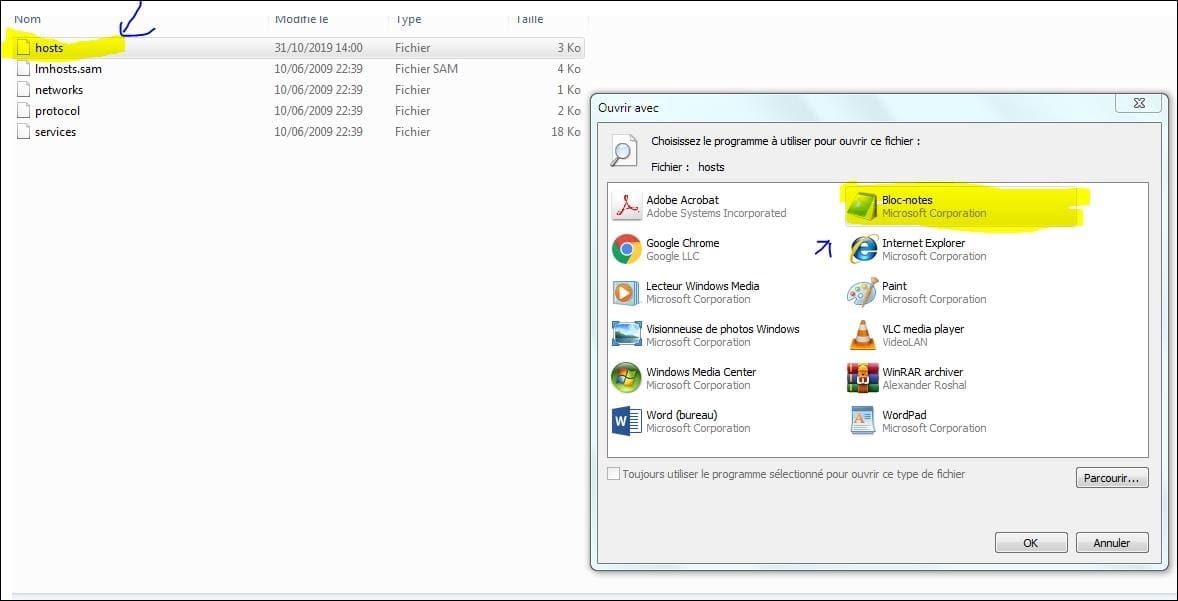Screen dimensions: 1178x601
Task: Click the 18 Ko size cell
Action: tap(566, 131)
